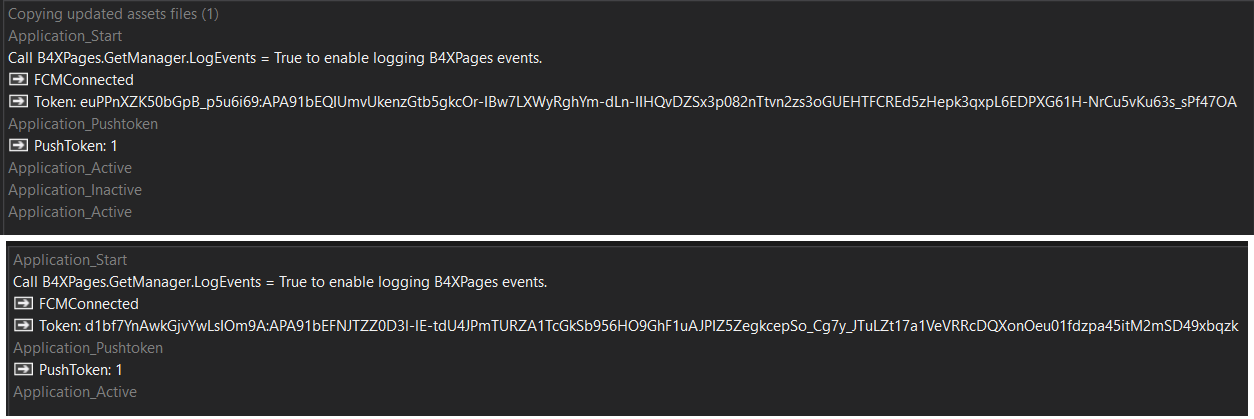Click arrow icon beside the d1bf7Yn token line

point(23,326)
